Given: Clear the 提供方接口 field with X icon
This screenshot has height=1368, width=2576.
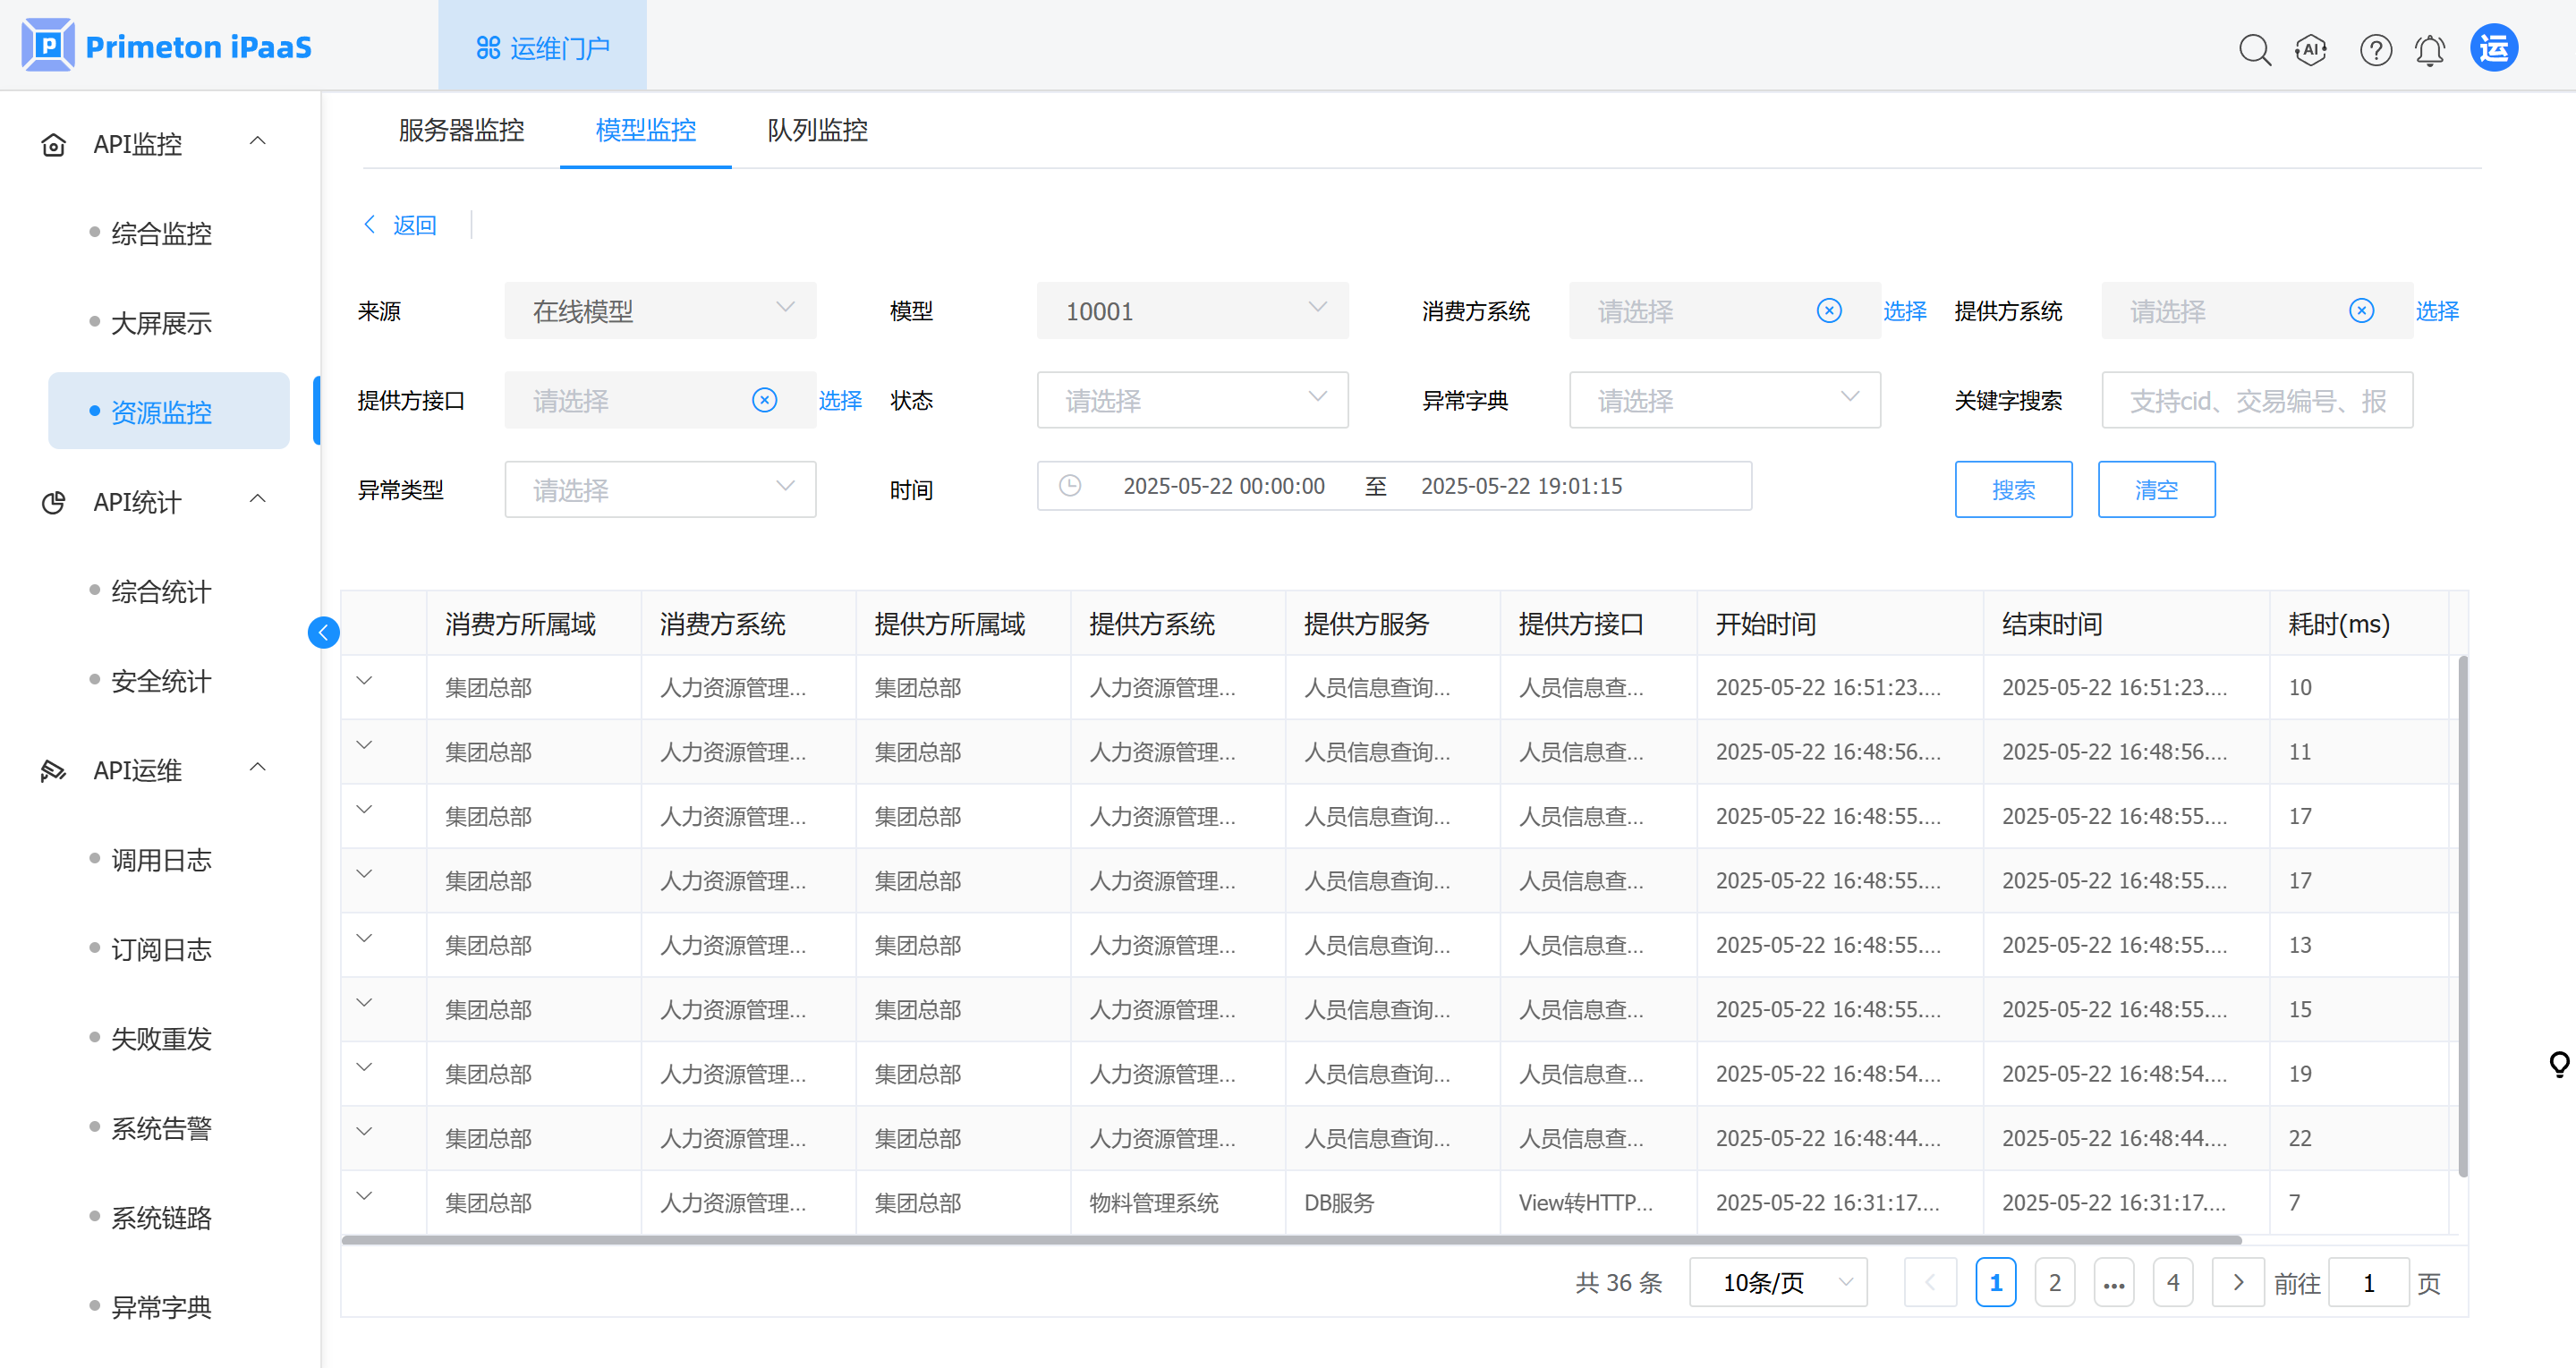Looking at the screenshot, I should pos(764,400).
